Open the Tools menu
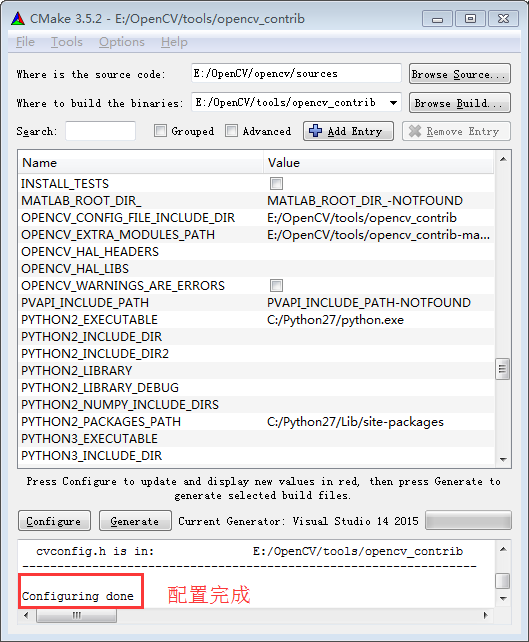The height and width of the screenshot is (642, 529). 67,42
